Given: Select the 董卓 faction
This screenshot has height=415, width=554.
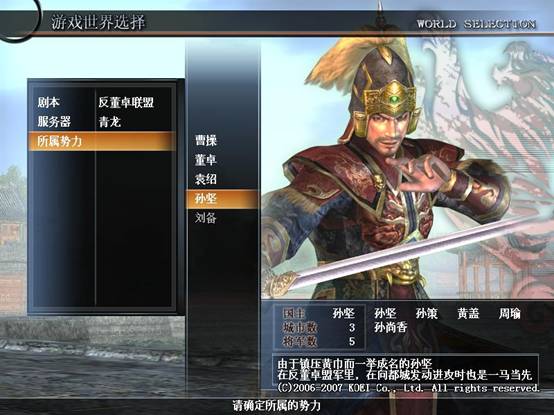Looking at the screenshot, I should tap(206, 160).
